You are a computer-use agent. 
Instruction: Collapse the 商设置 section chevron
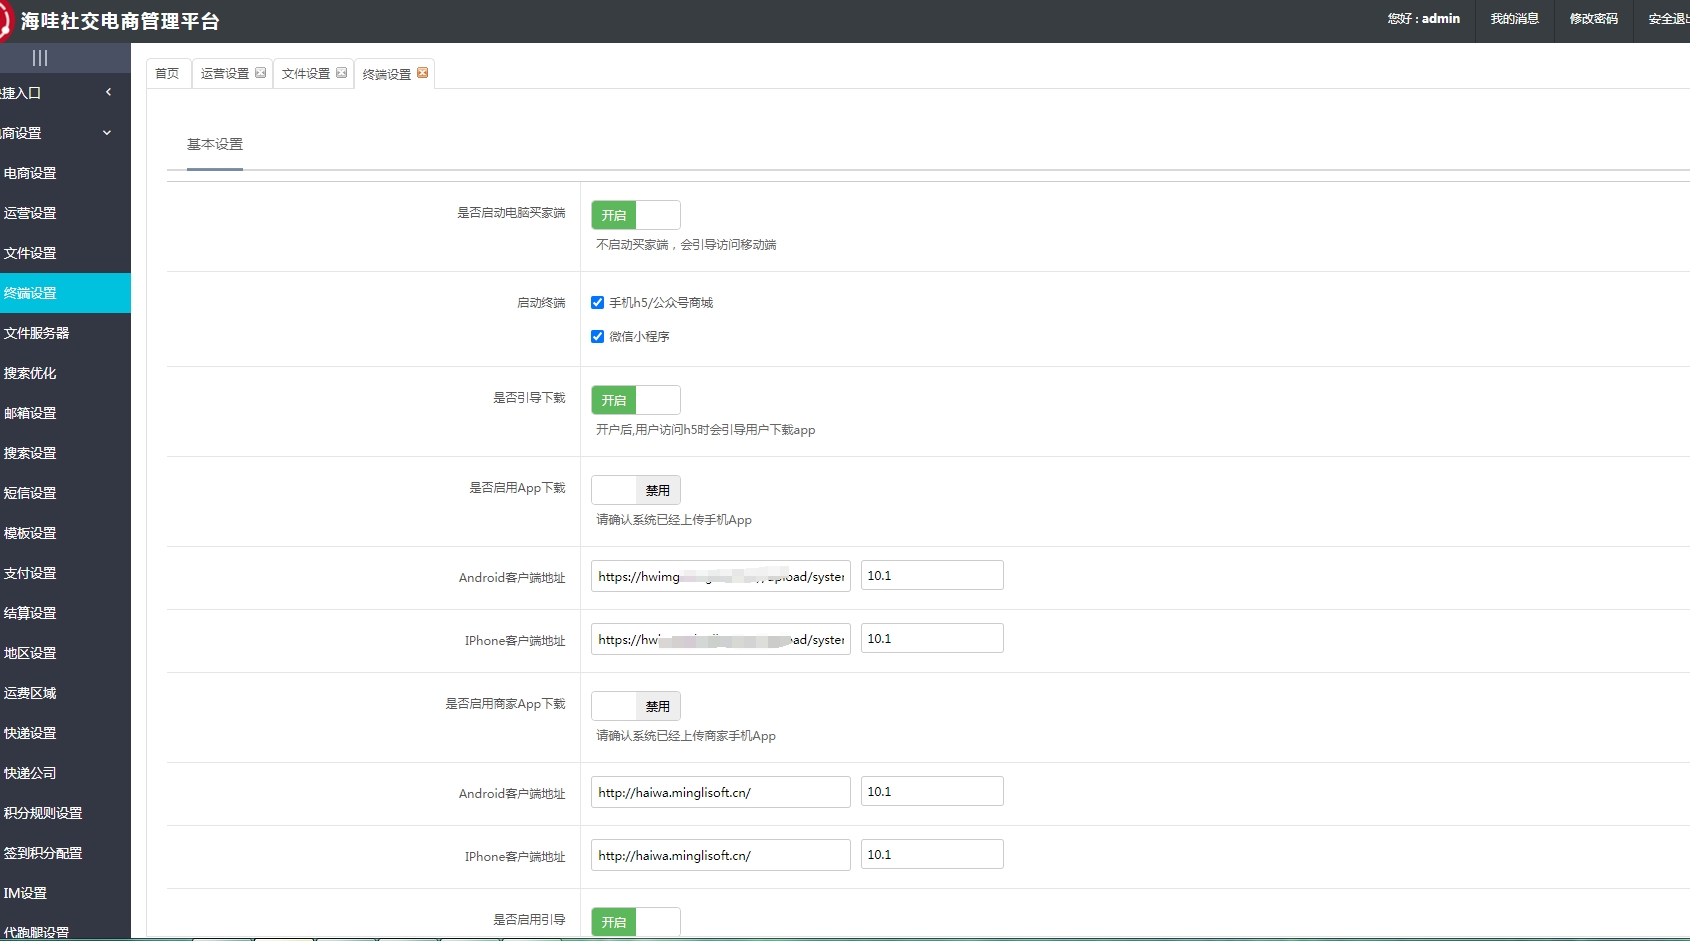(x=106, y=132)
